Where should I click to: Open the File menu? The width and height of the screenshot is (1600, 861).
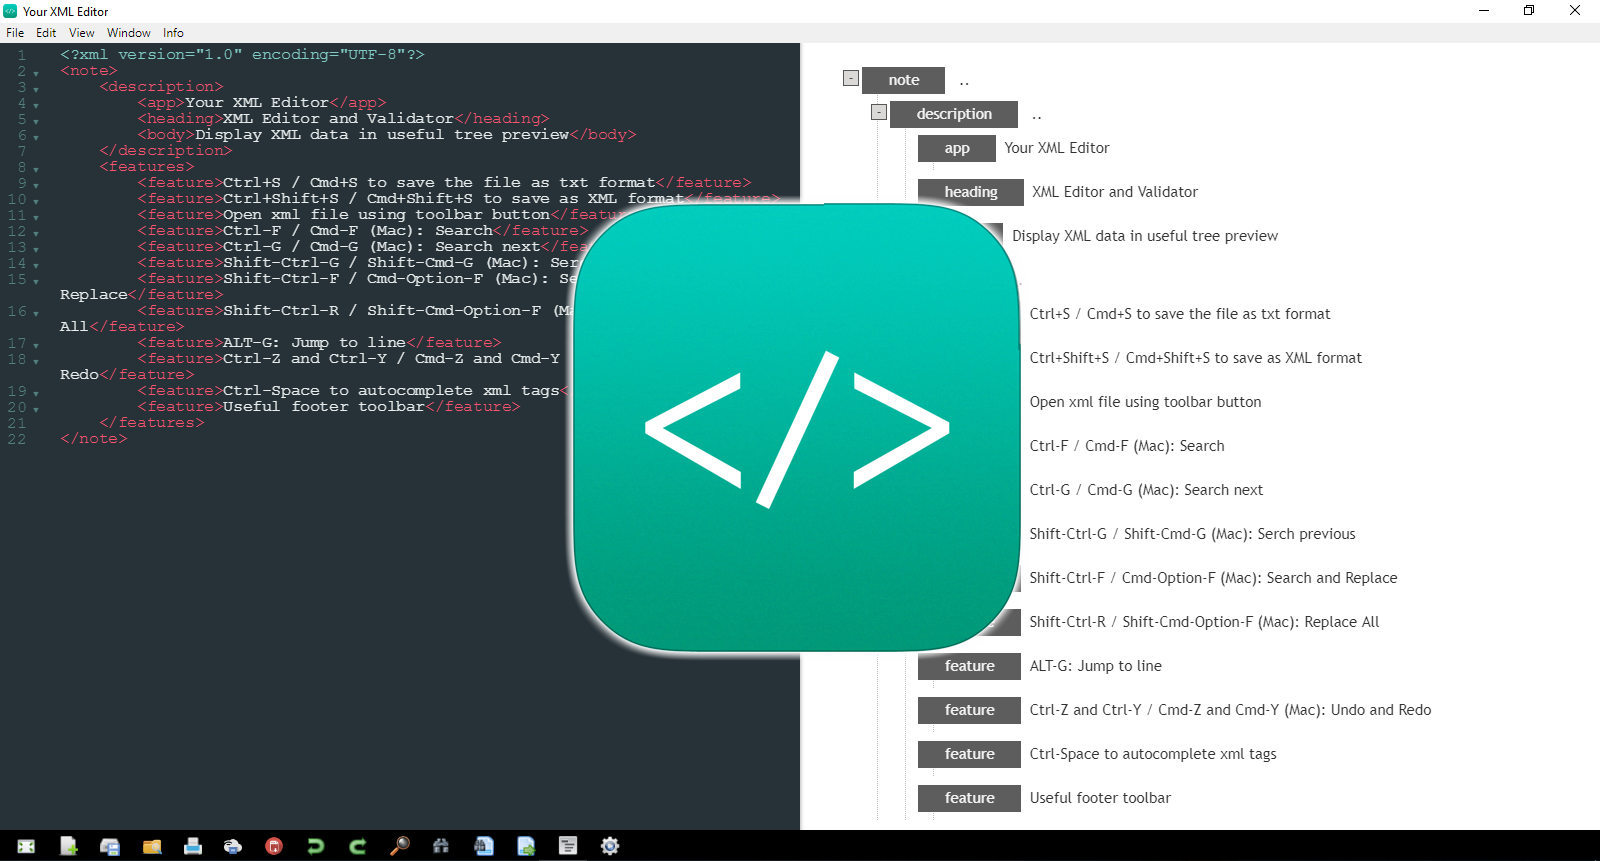point(15,33)
